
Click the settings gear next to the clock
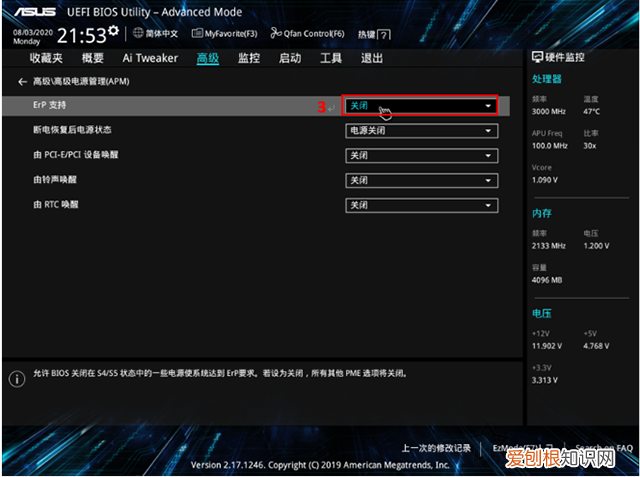(113, 31)
